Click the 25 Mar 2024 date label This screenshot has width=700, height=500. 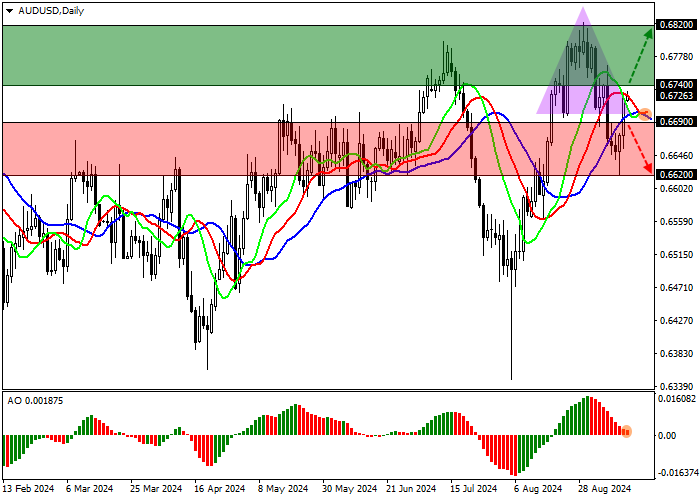[x=156, y=489]
